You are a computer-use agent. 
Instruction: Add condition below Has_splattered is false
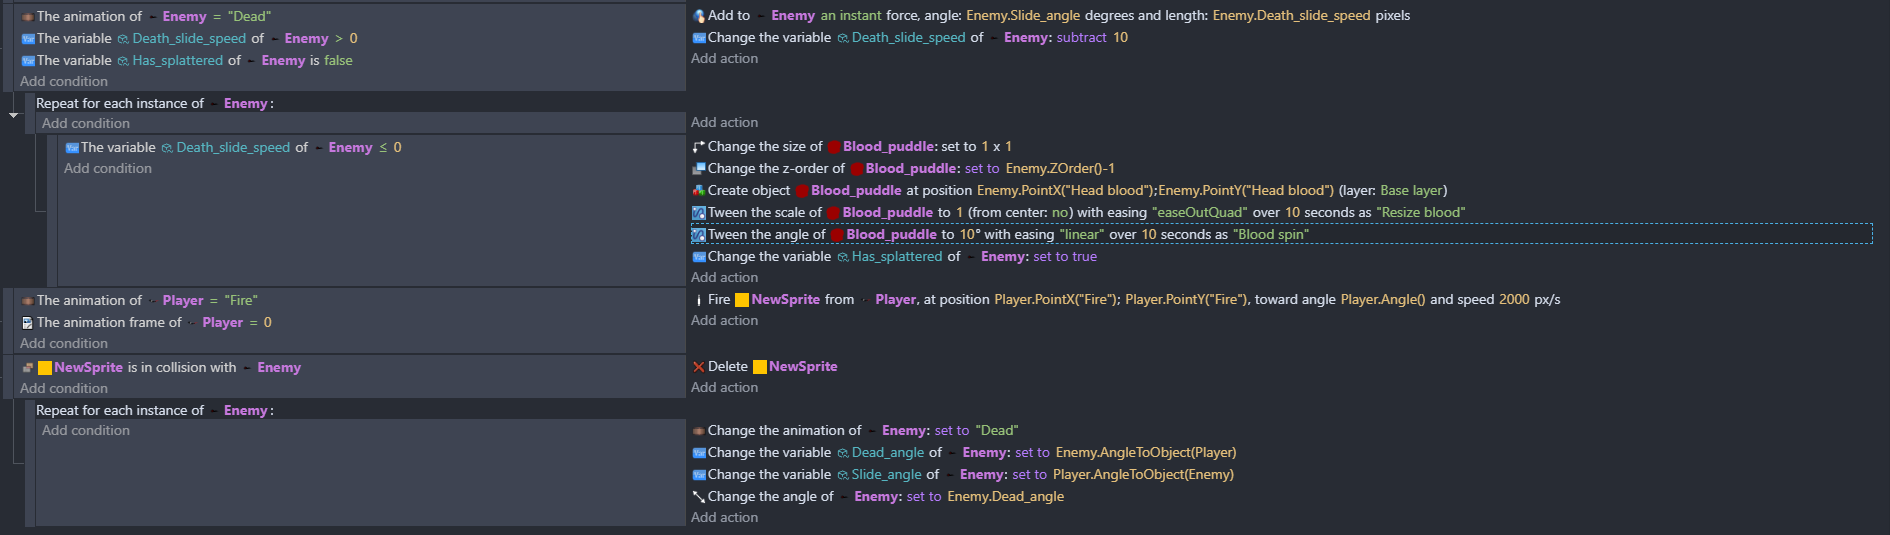pos(64,82)
